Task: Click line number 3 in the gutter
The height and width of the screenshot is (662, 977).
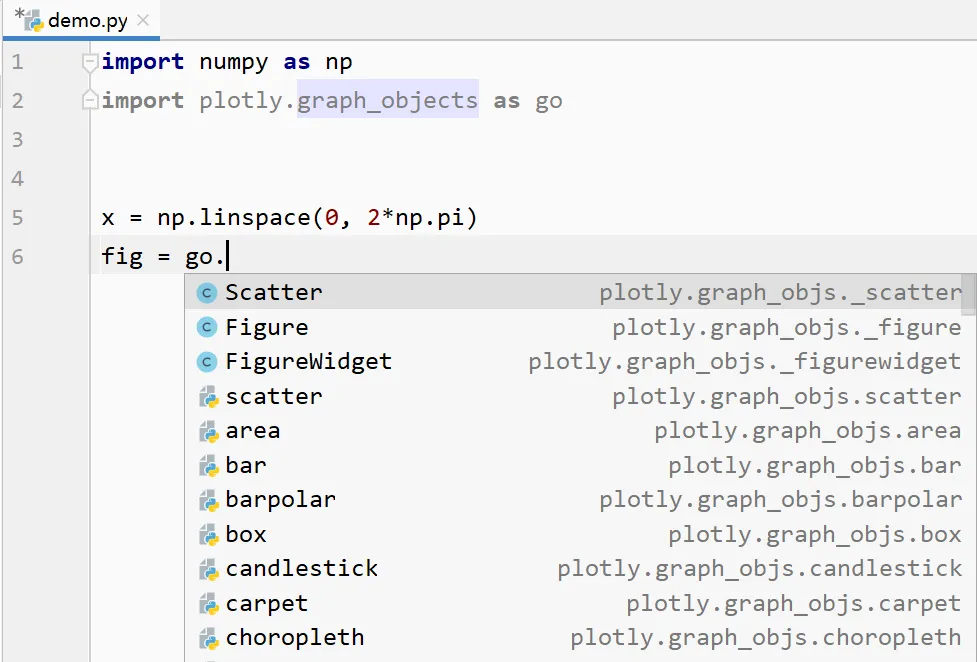Action: [x=17, y=140]
